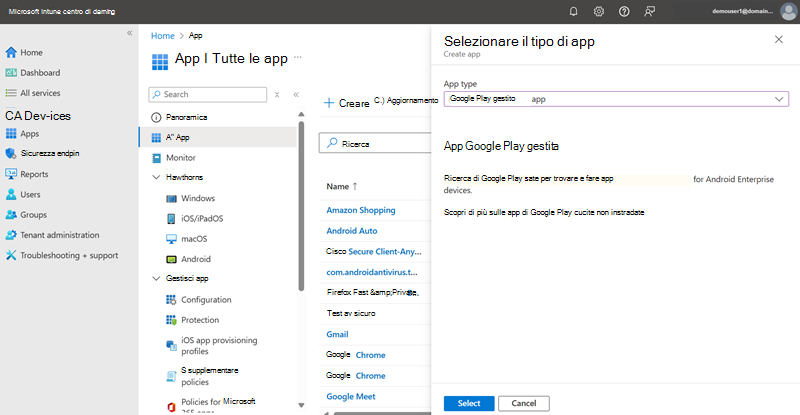Click the Configuration icon
Viewport: 800px width, 415px height.
click(x=171, y=300)
